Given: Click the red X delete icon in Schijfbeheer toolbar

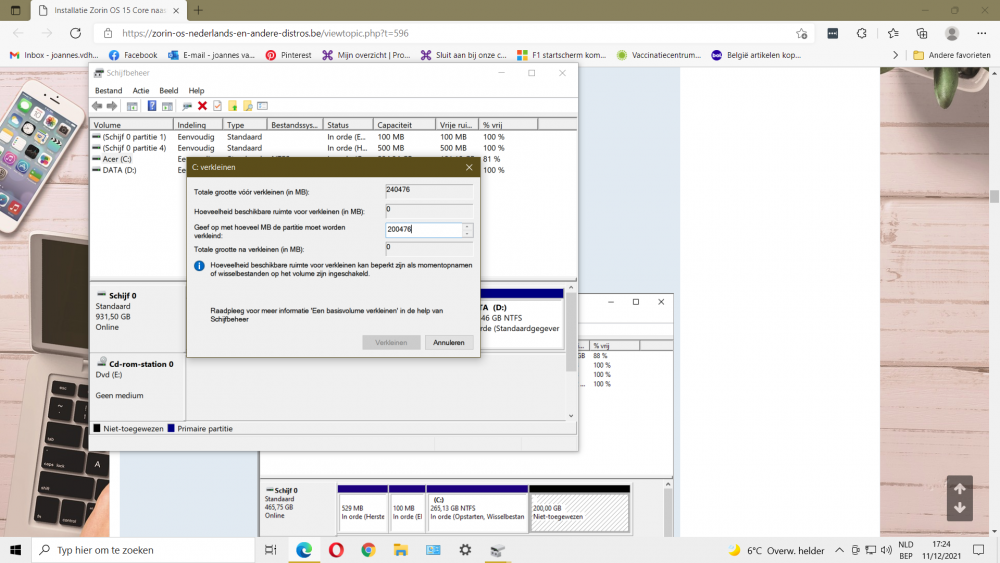Looking at the screenshot, I should [202, 106].
